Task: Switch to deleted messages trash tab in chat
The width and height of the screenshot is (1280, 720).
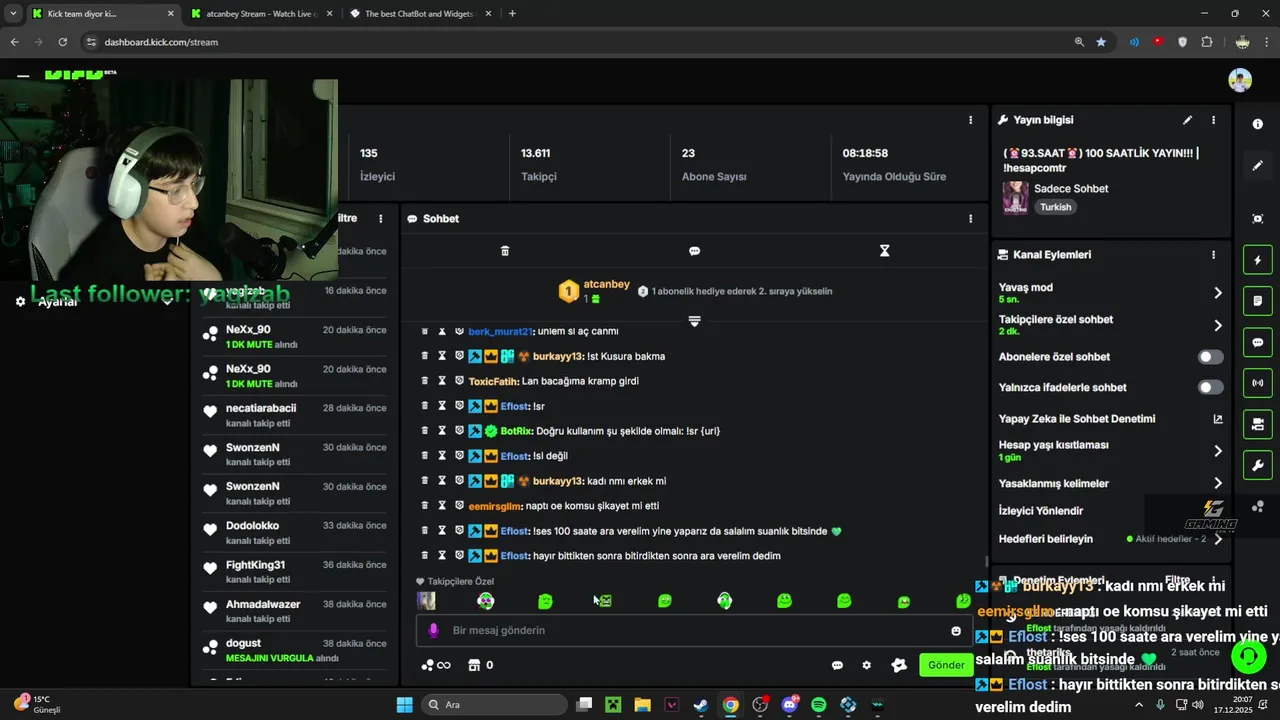Action: tap(505, 251)
